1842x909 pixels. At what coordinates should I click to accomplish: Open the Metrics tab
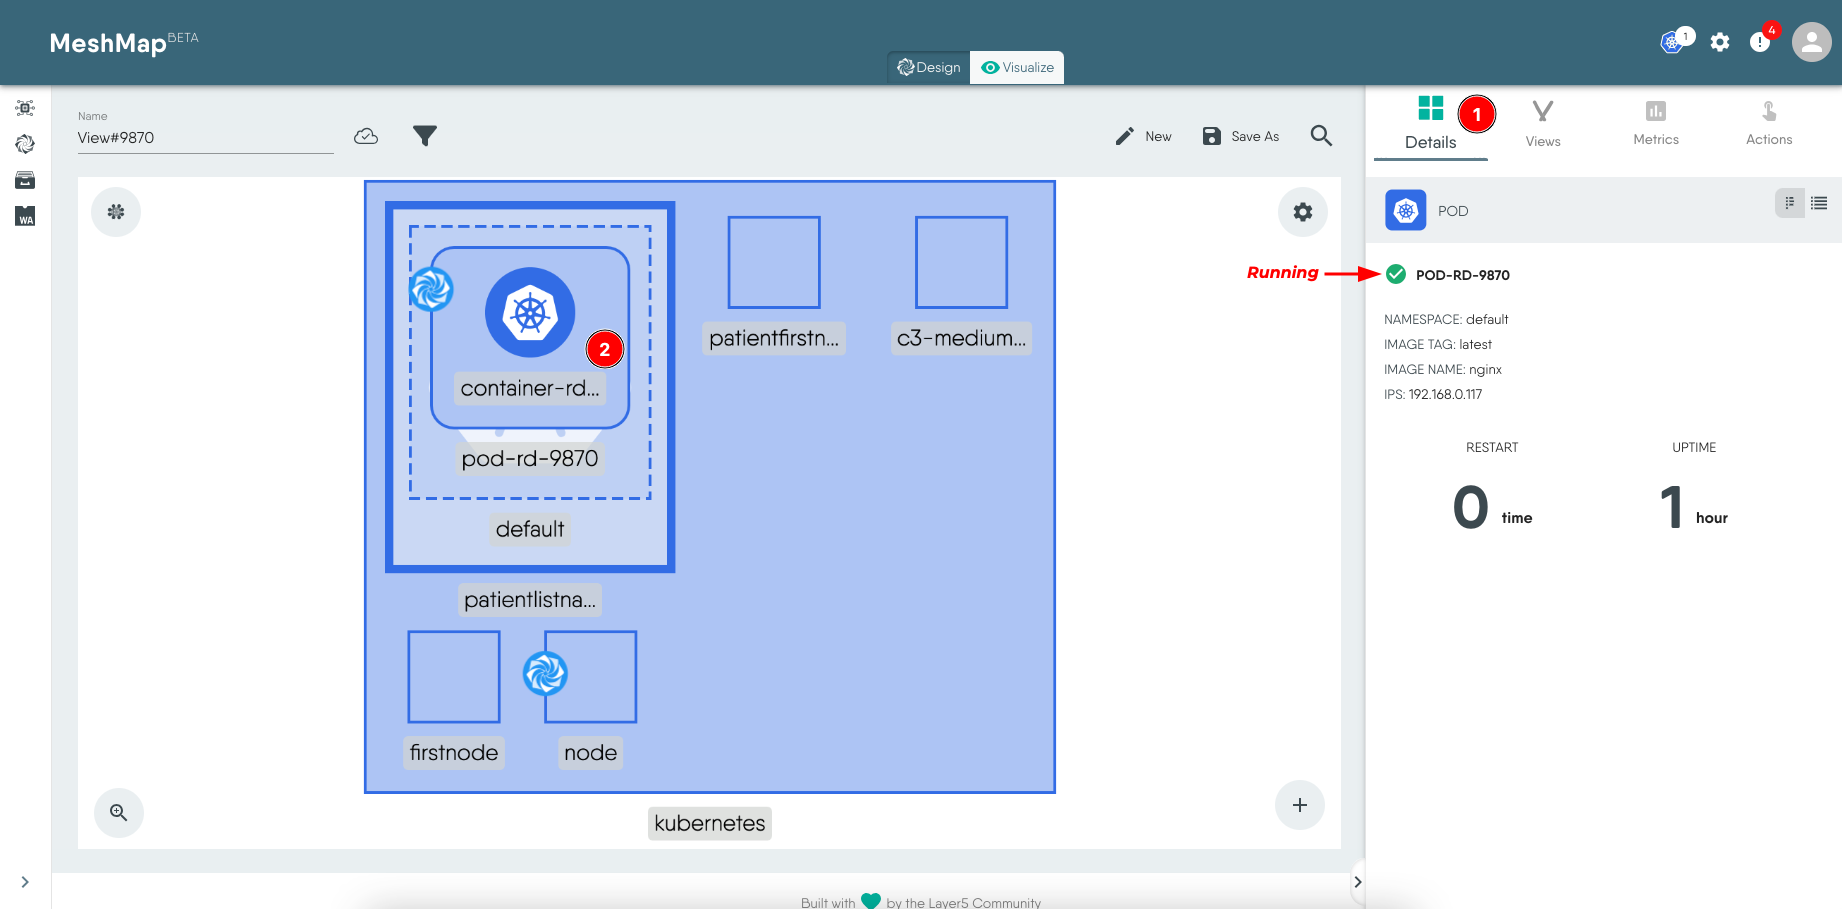[x=1656, y=124]
